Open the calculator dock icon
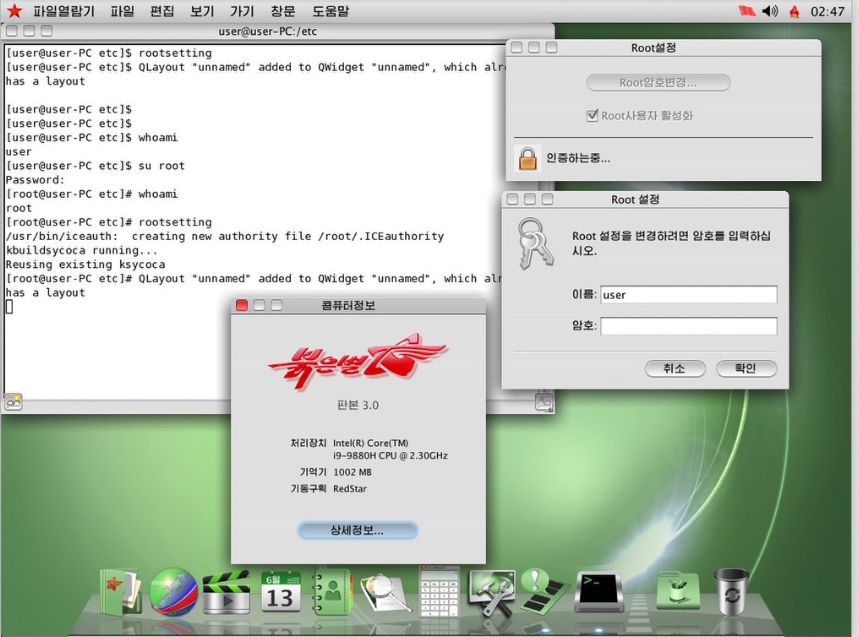The image size is (859, 637). coord(439,592)
